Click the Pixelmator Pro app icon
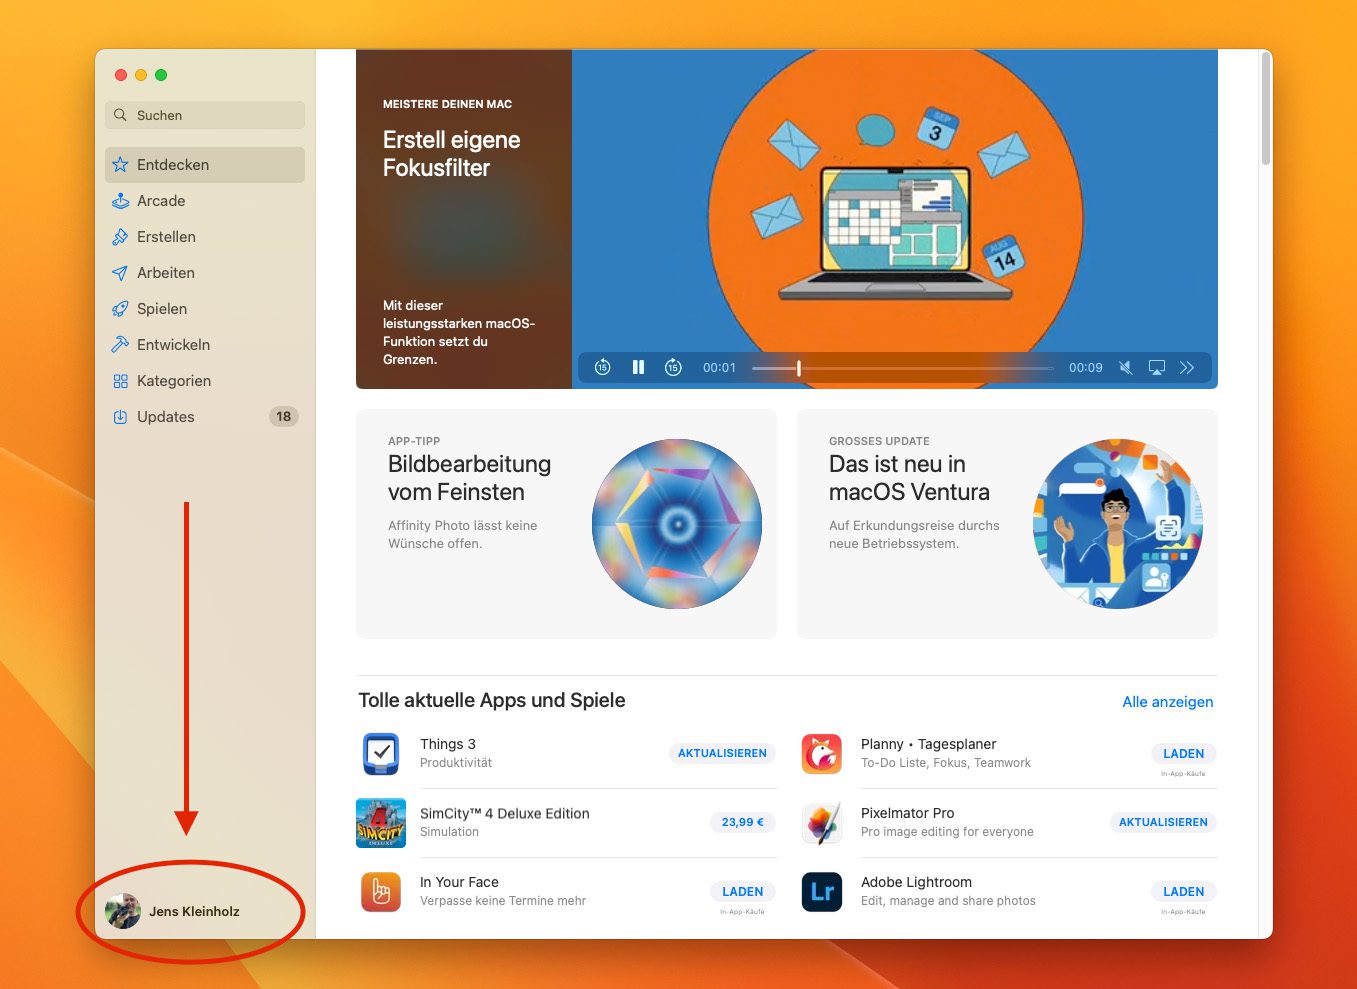This screenshot has height=989, width=1357. pos(822,823)
